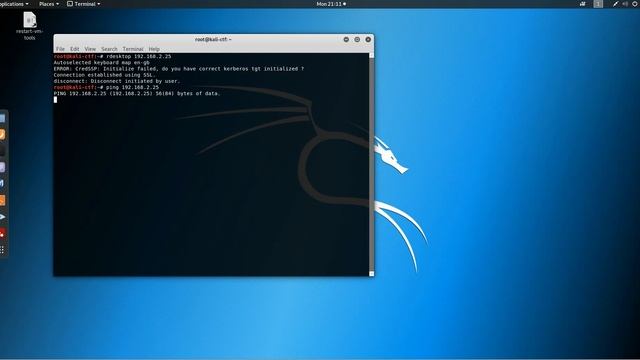640x360 pixels.
Task: Open the Search menu in terminal
Action: click(x=109, y=49)
